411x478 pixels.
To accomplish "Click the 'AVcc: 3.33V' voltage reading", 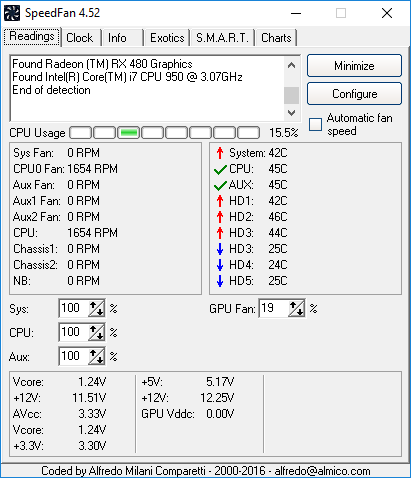I will [x=59, y=414].
